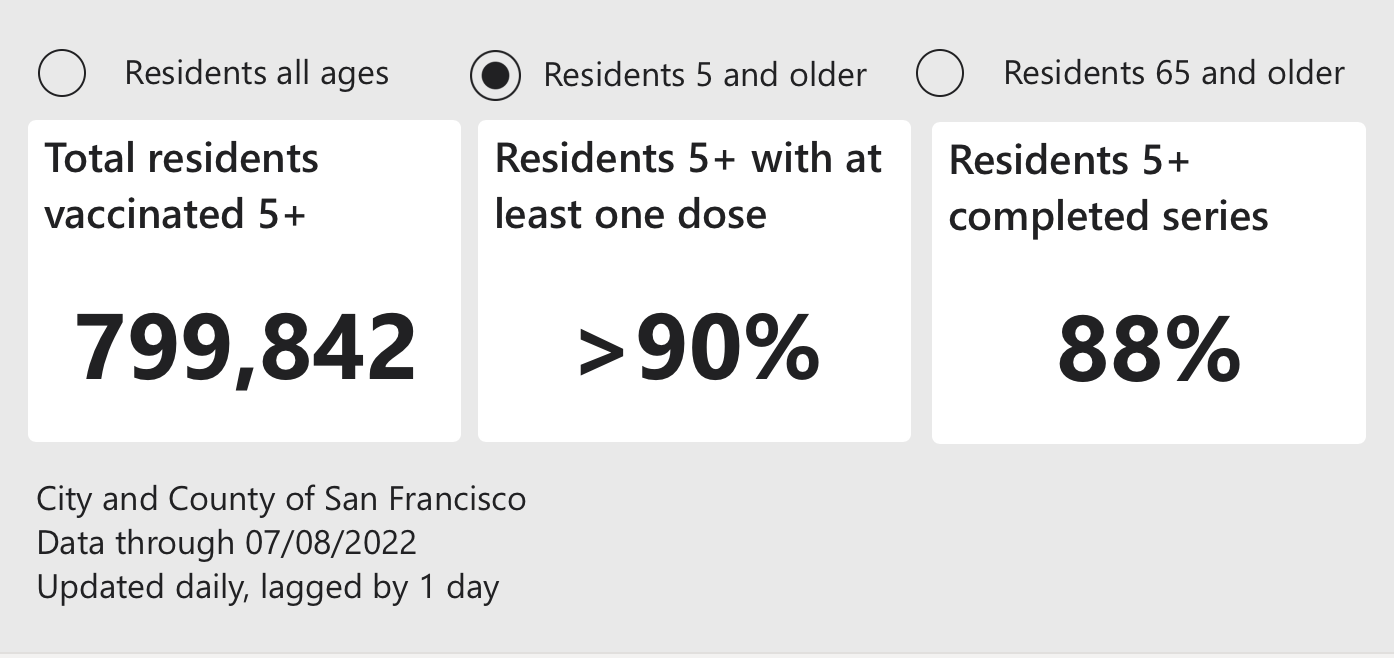Viewport: 1394px width, 658px height.
Task: Click the 'Residents all ages' label text
Action: coord(256,74)
